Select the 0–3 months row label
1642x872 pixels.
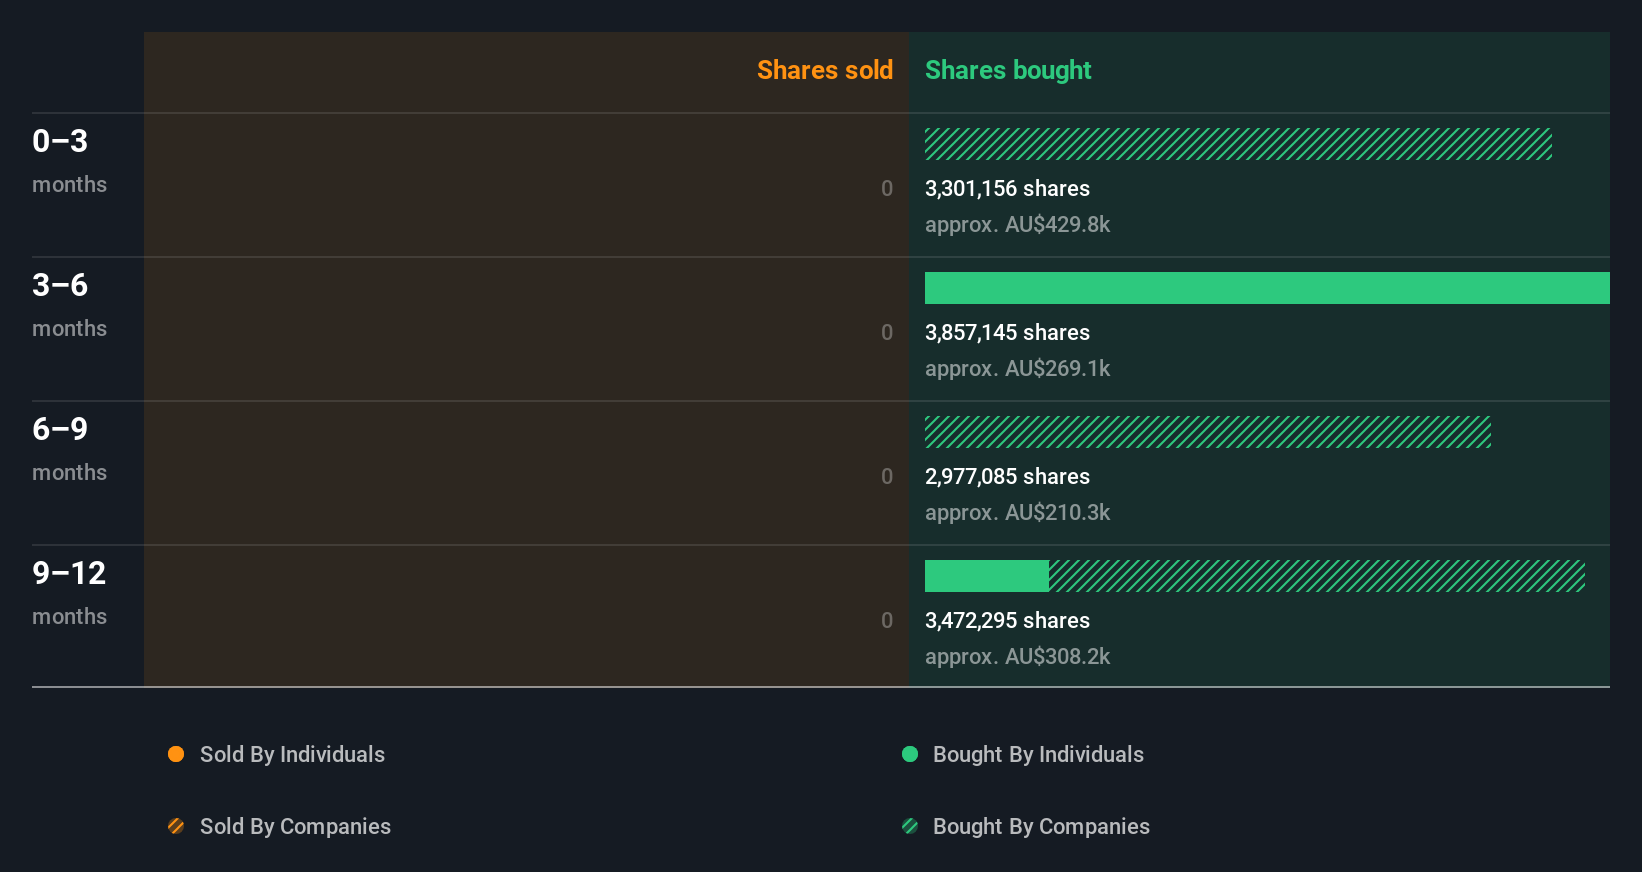click(69, 160)
